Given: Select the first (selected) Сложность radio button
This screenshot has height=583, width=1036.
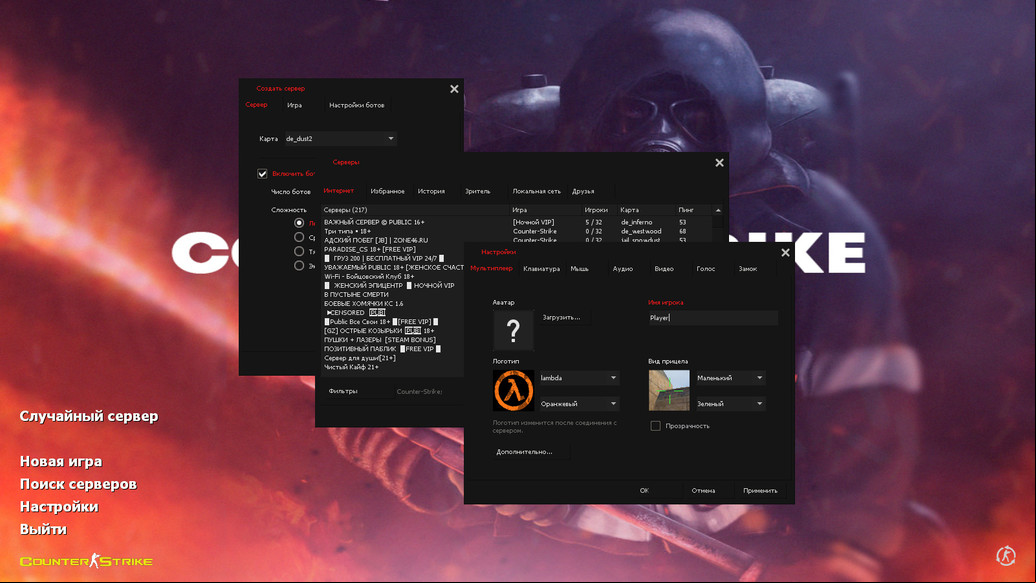Looking at the screenshot, I should tap(299, 223).
